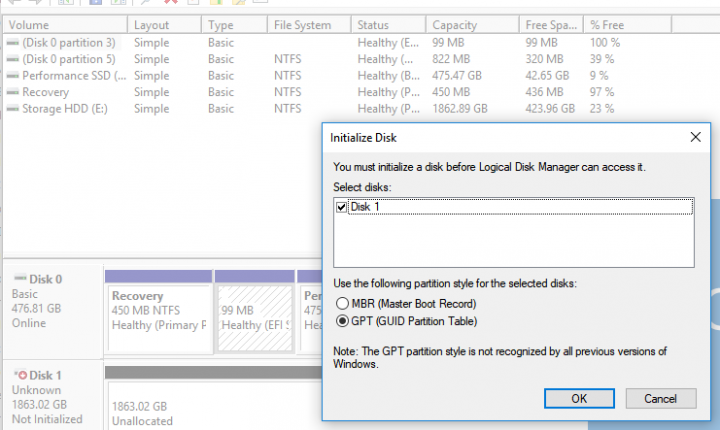Select the 99 MB Healthy EFI partition block

point(255,317)
